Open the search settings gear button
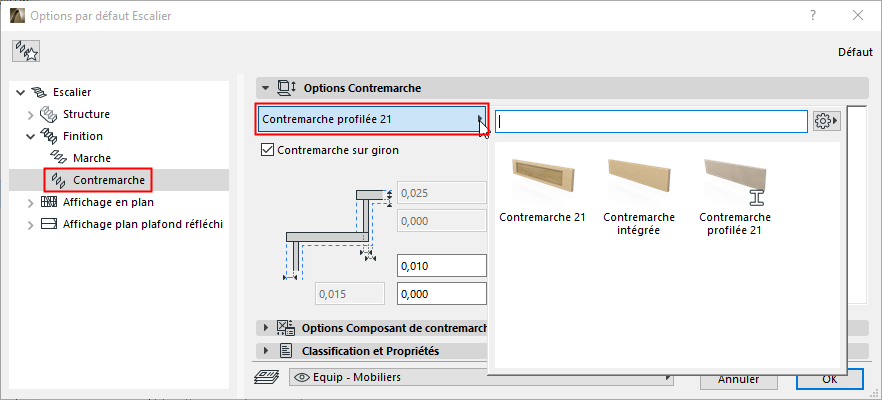The height and width of the screenshot is (400, 882). tap(826, 120)
